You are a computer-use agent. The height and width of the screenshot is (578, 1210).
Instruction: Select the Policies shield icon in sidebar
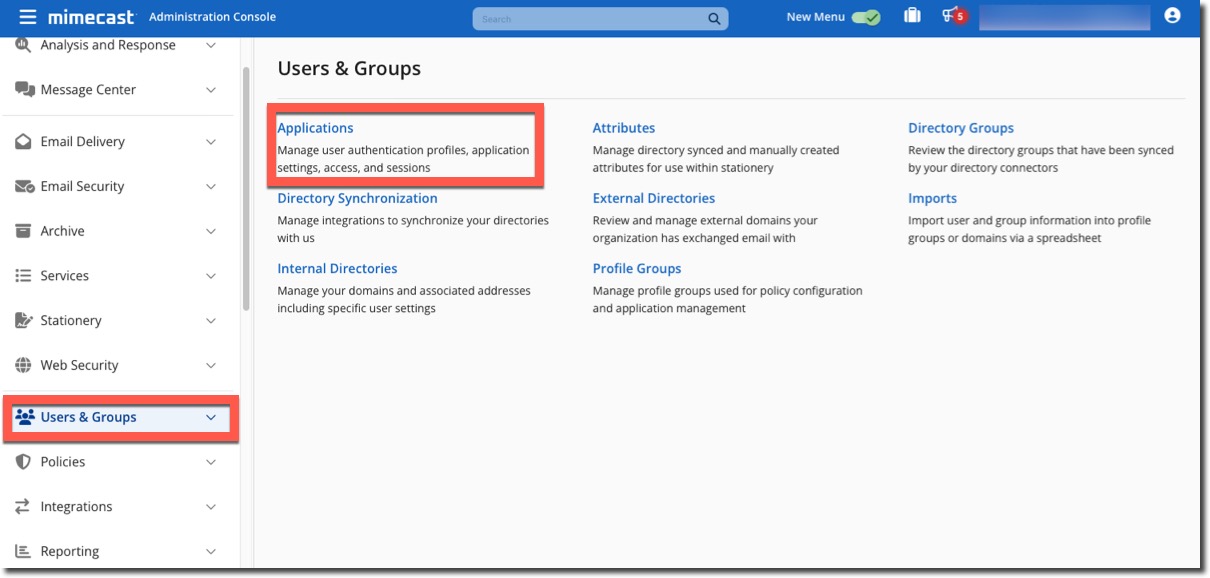(x=22, y=461)
